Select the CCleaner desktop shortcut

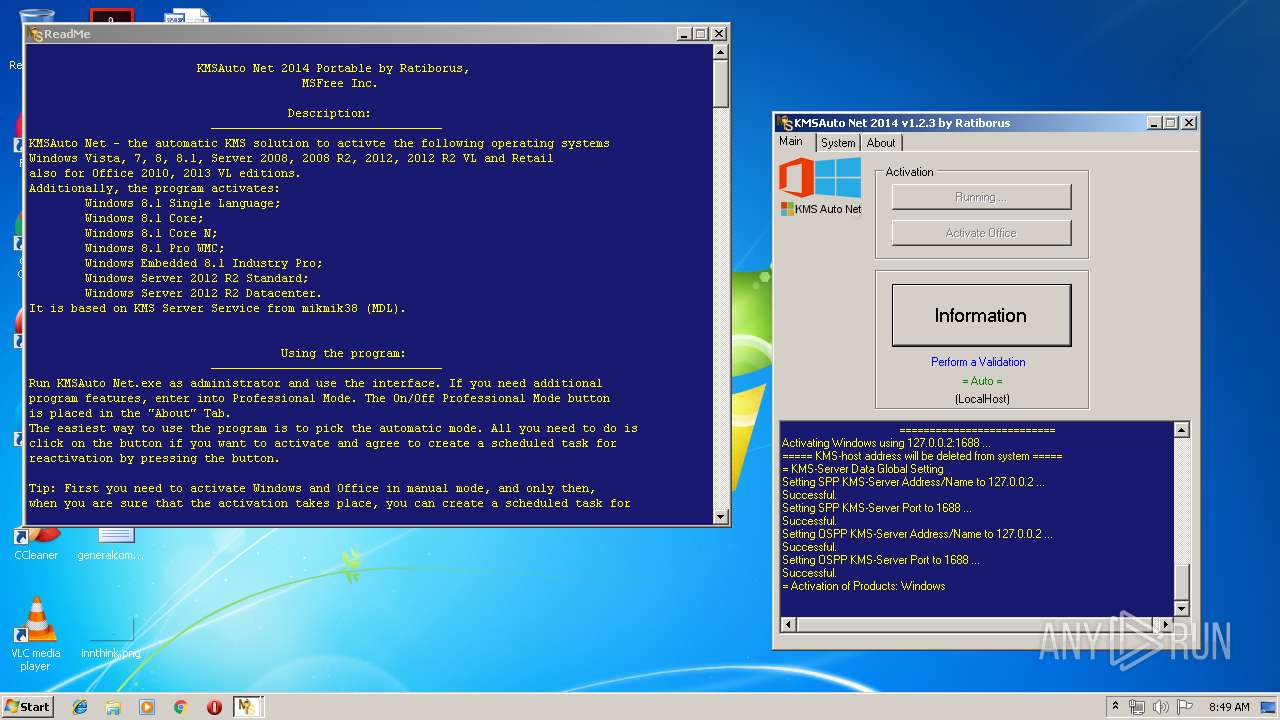36,545
